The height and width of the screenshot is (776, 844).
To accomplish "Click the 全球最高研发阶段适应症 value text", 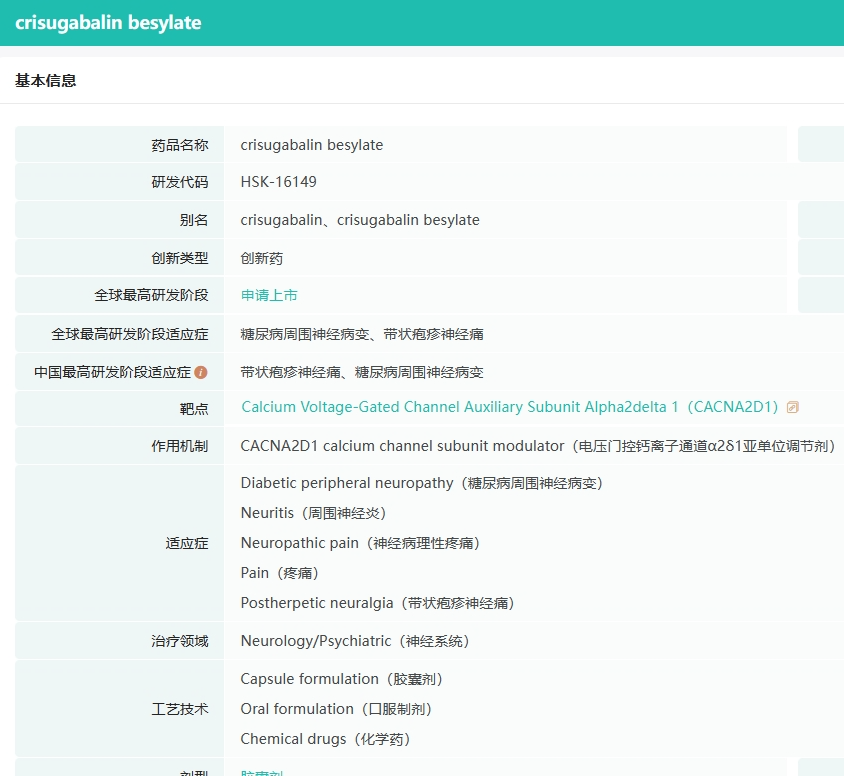I will (x=362, y=334).
